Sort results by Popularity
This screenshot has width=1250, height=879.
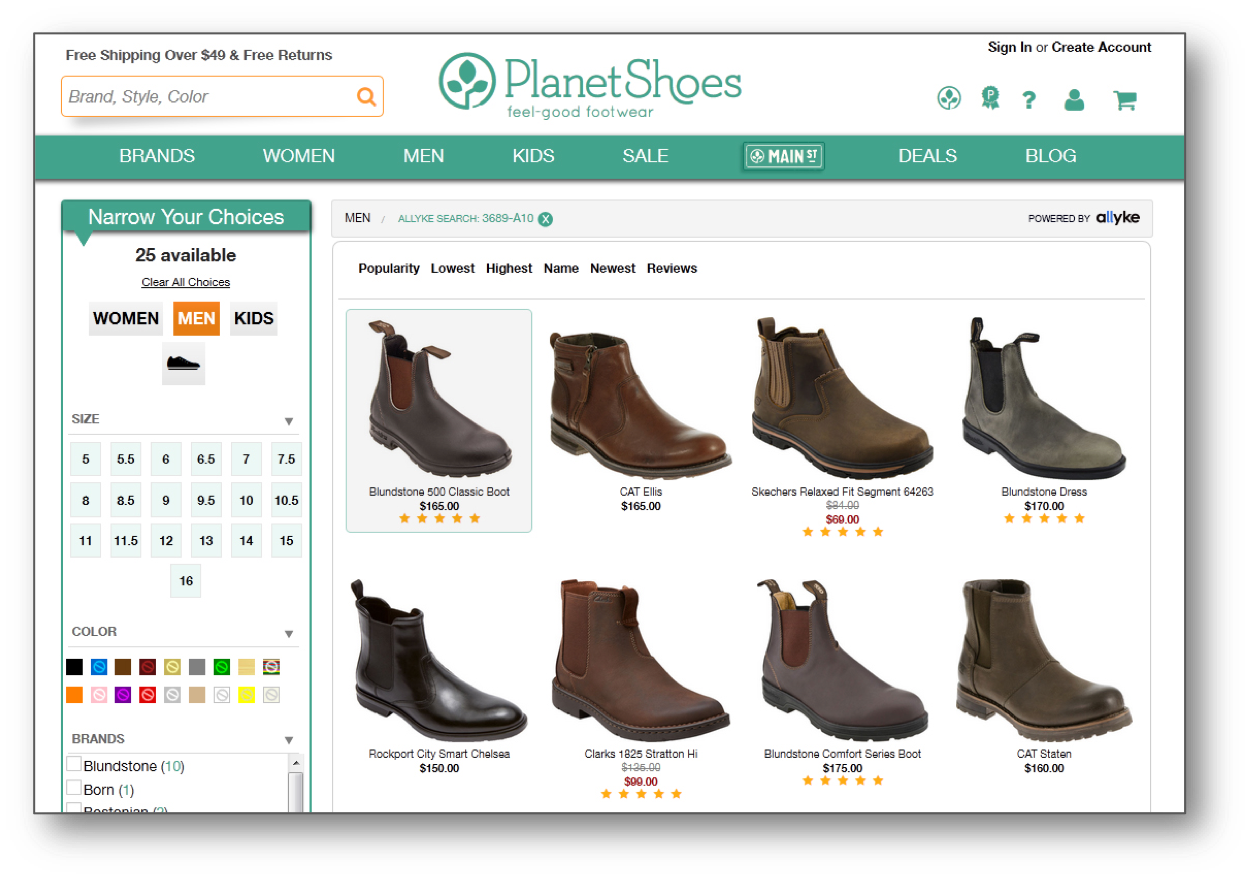pyautogui.click(x=389, y=269)
